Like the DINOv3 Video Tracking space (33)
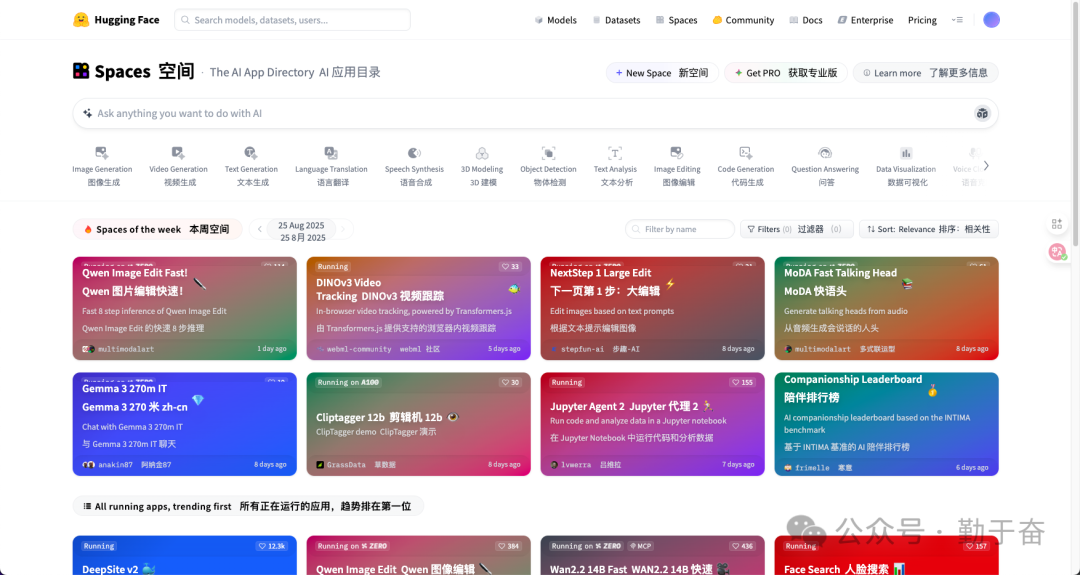 click(510, 266)
